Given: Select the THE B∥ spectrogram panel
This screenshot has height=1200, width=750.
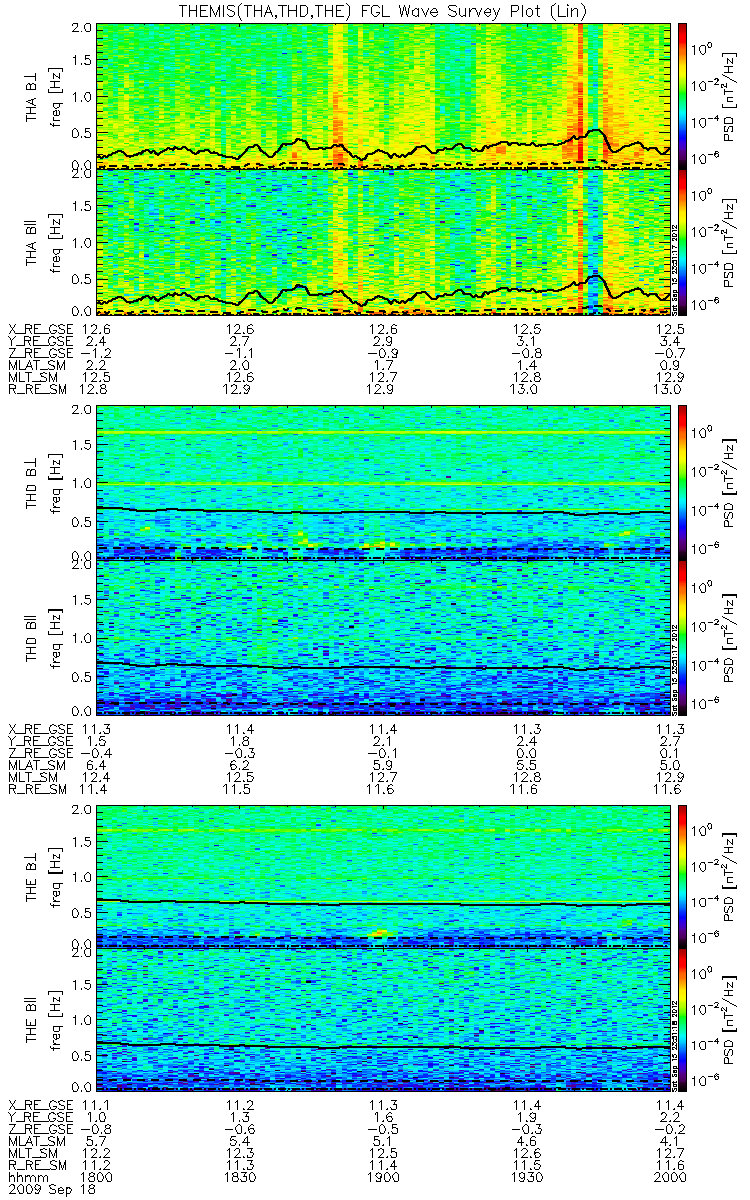Looking at the screenshot, I should pyautogui.click(x=383, y=1019).
